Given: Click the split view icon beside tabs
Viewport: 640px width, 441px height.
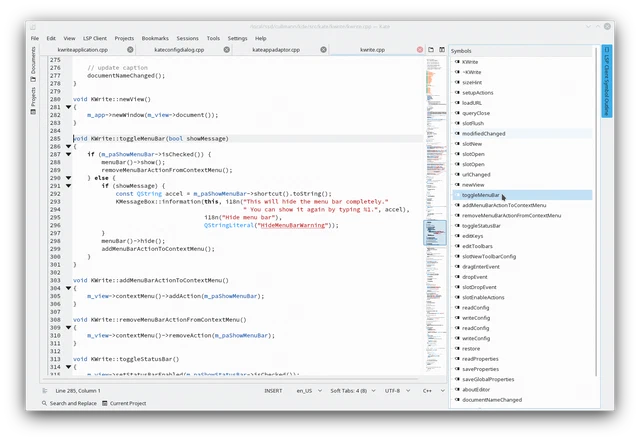Looking at the screenshot, I should tap(442, 49).
